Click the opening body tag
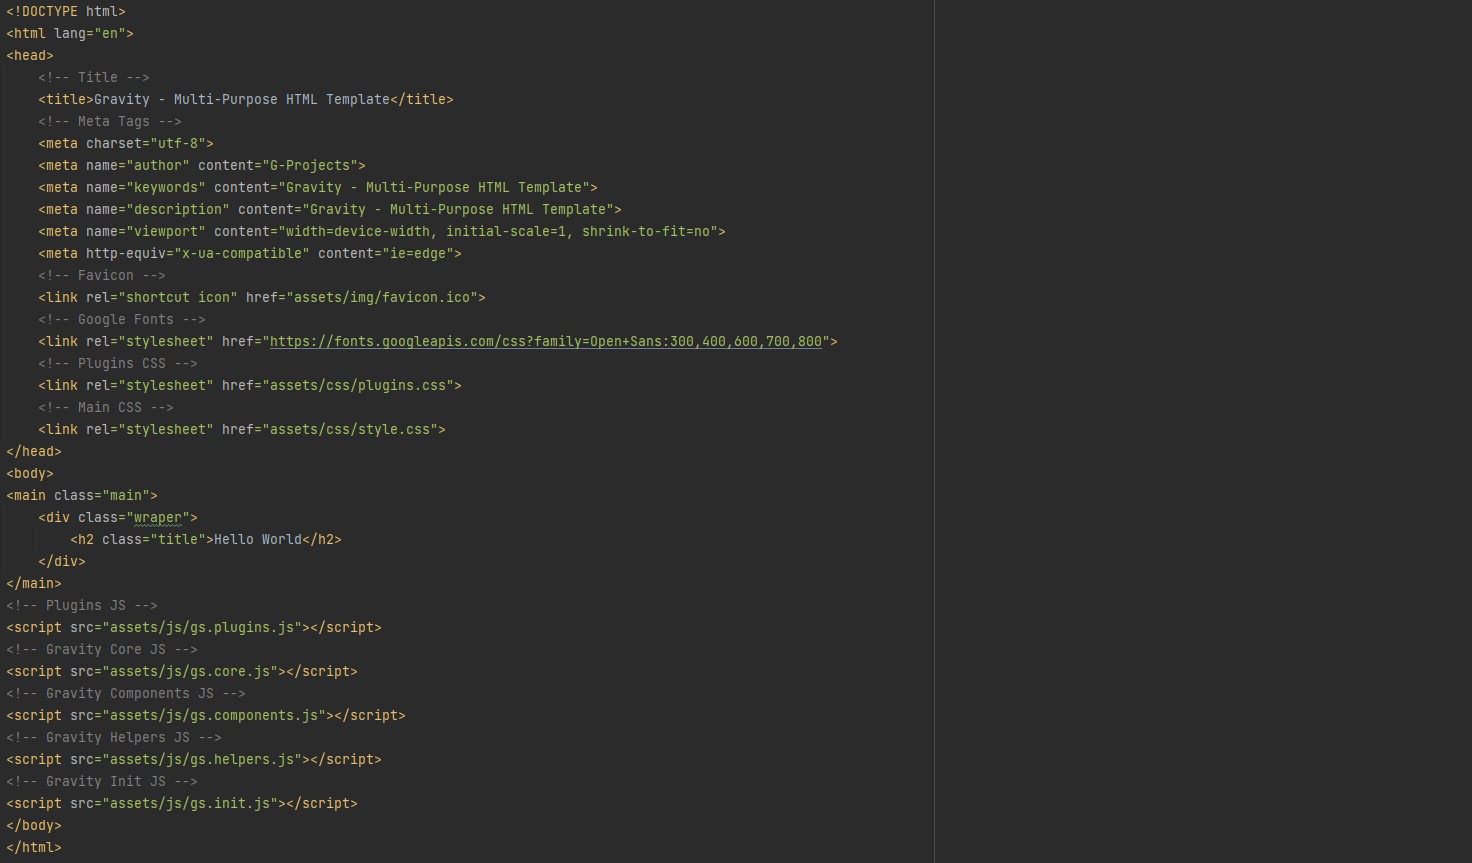The width and height of the screenshot is (1472, 863). pyautogui.click(x=30, y=474)
